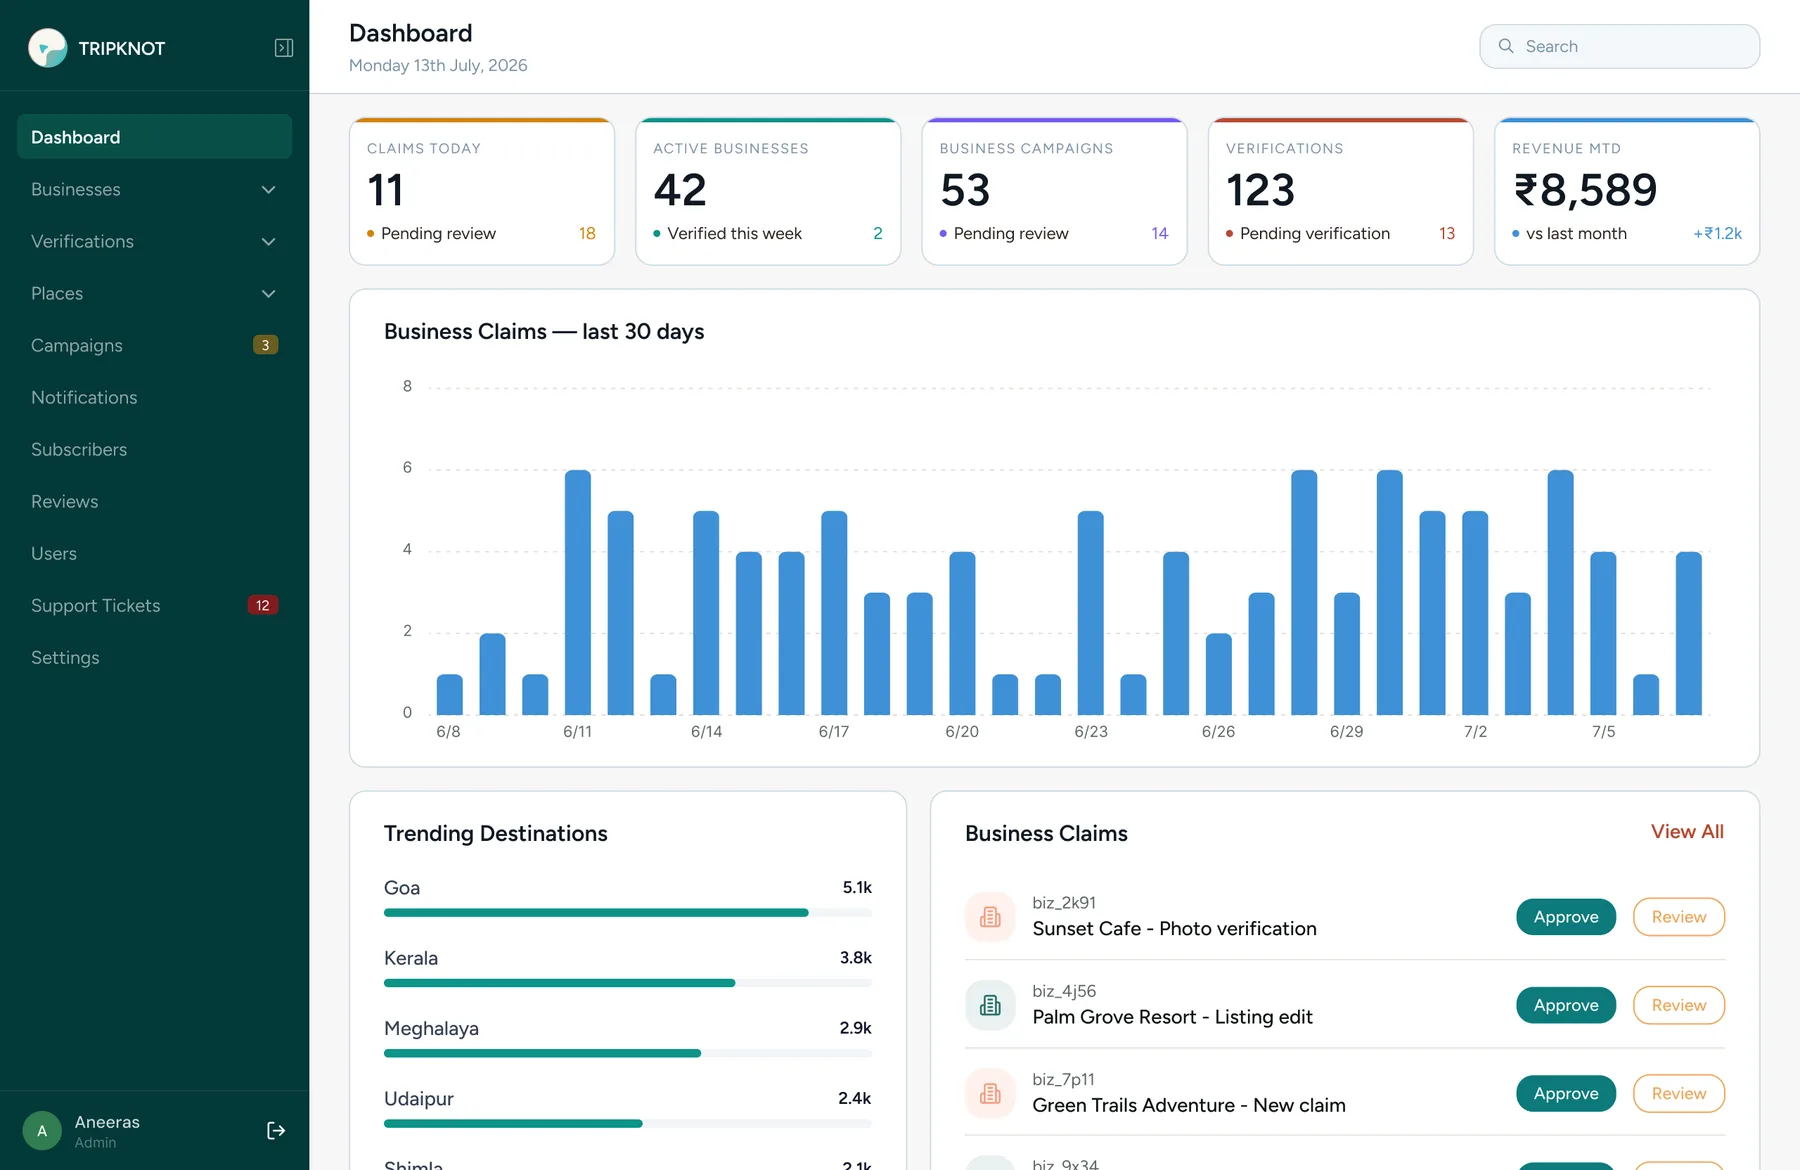Open Campaigns in the sidebar
The height and width of the screenshot is (1170, 1800).
coord(154,345)
